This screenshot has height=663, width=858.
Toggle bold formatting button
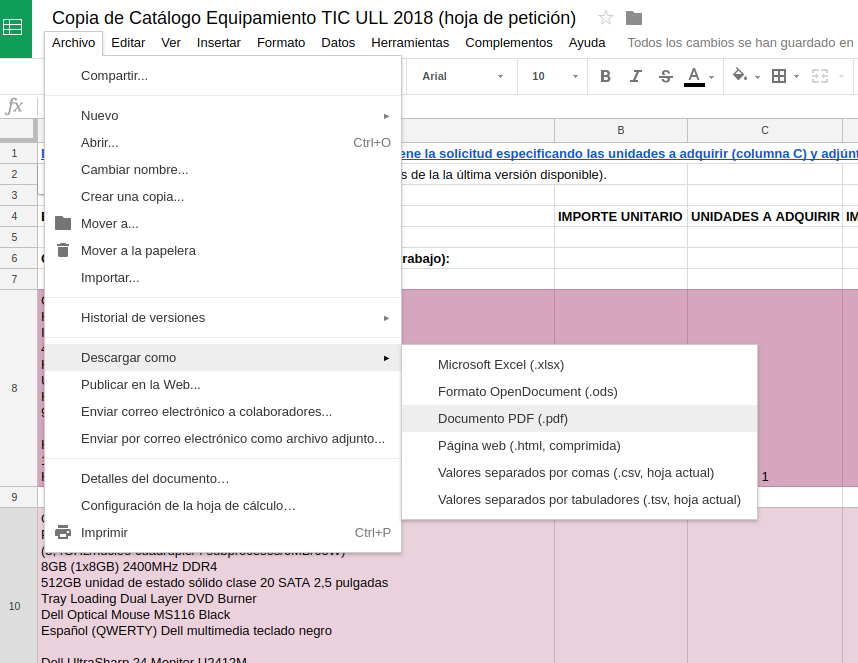pos(605,76)
